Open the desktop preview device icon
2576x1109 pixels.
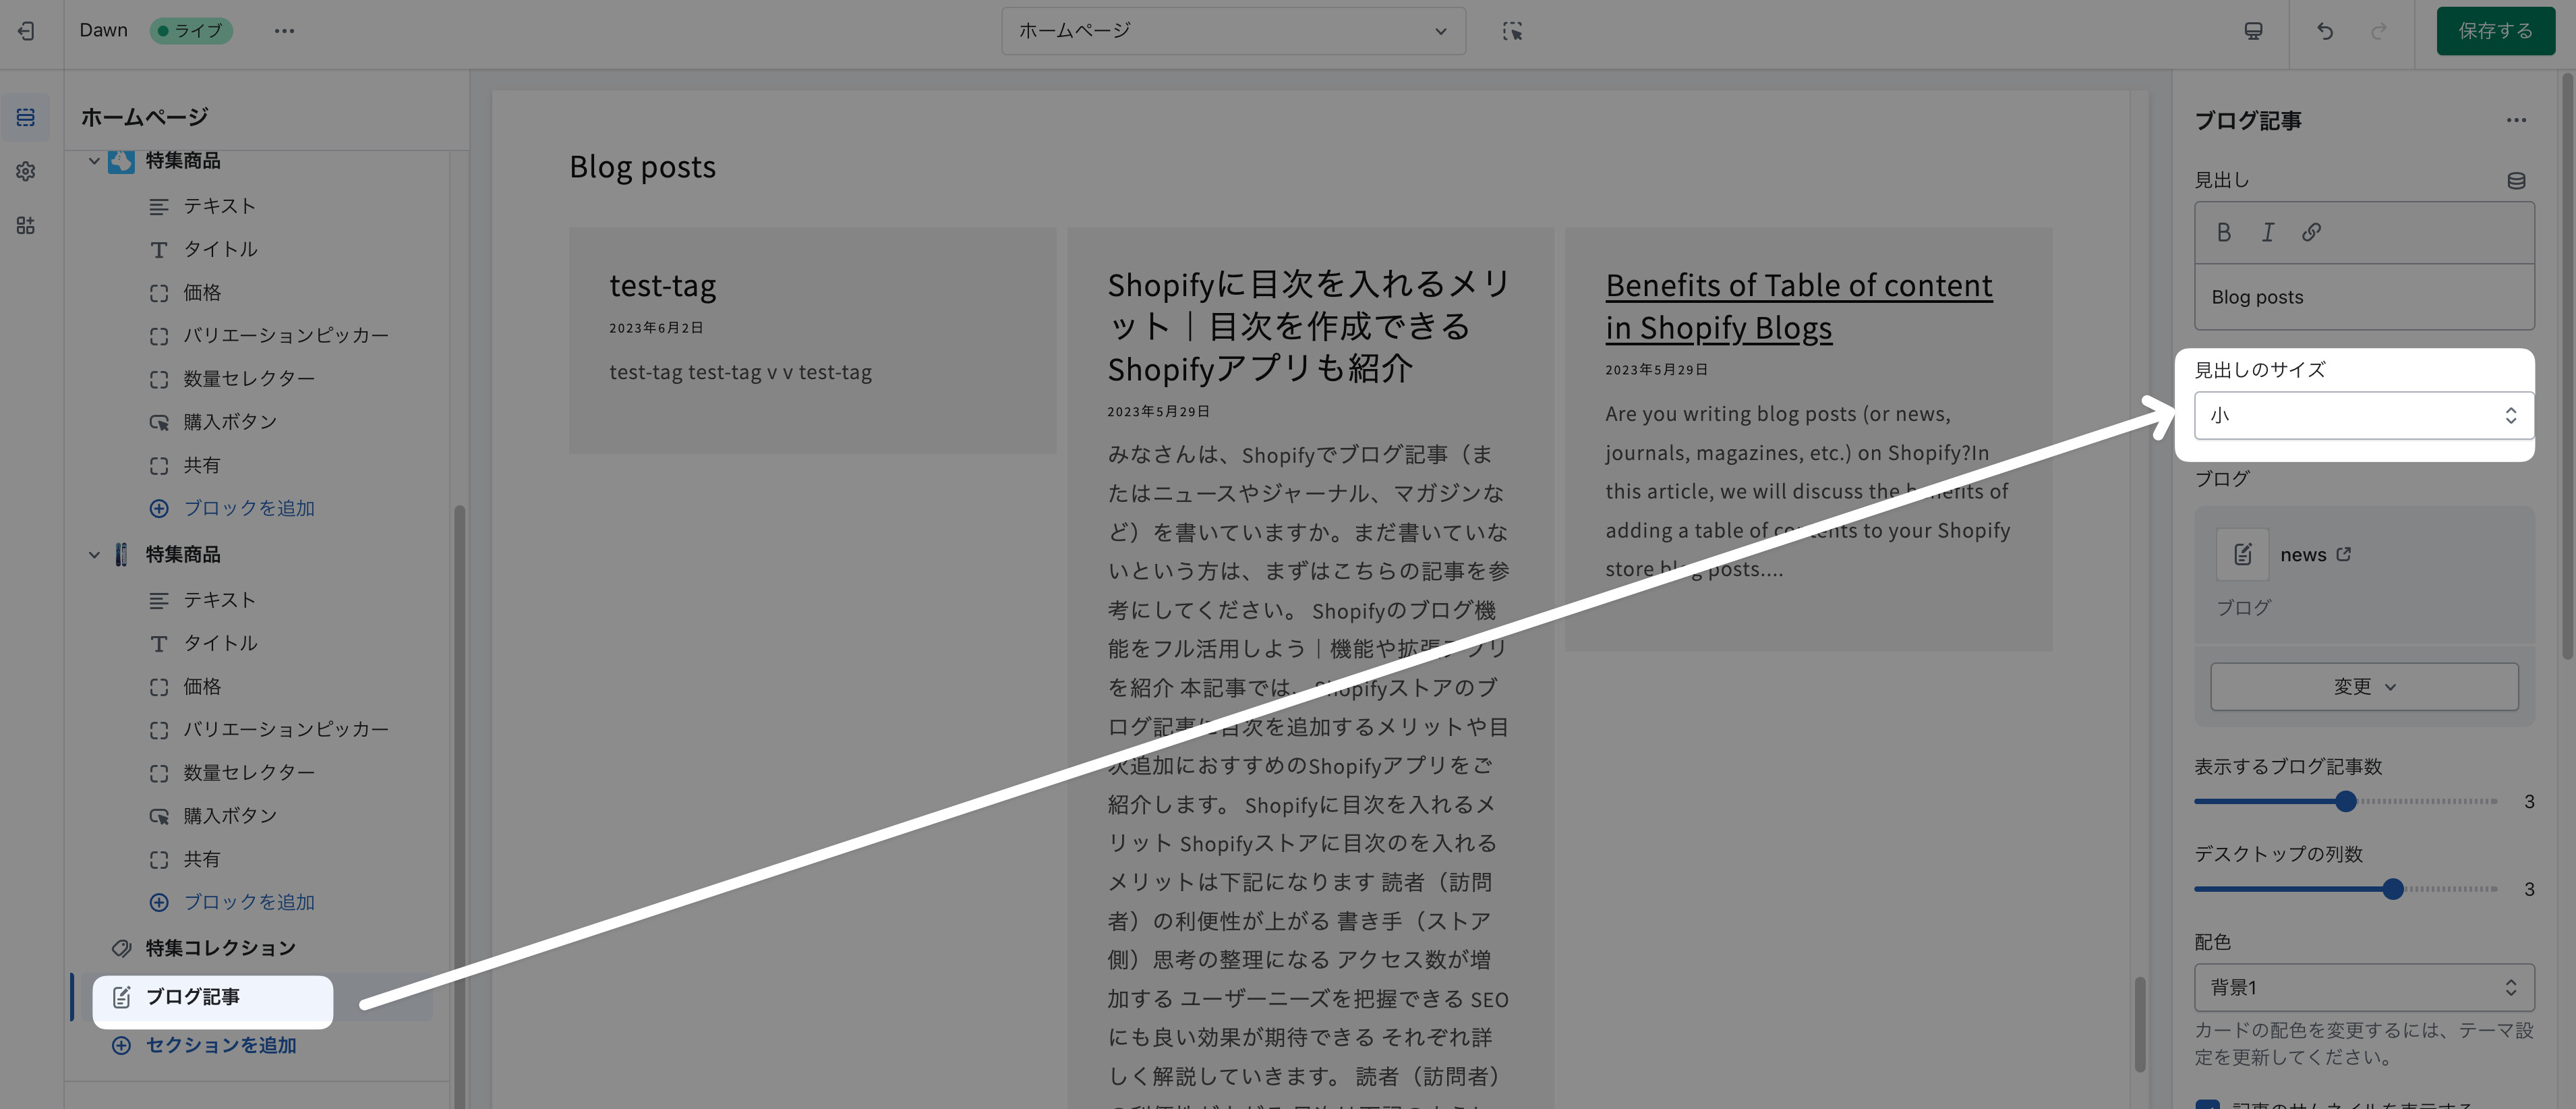(x=2253, y=31)
